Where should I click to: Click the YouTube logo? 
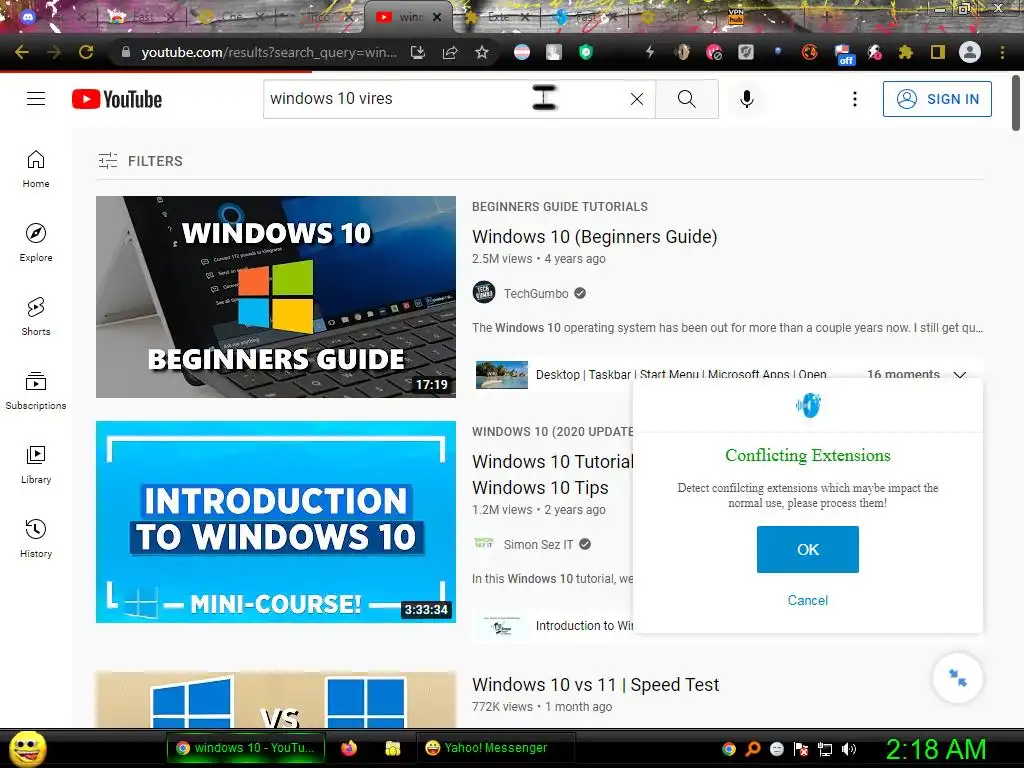coord(117,99)
